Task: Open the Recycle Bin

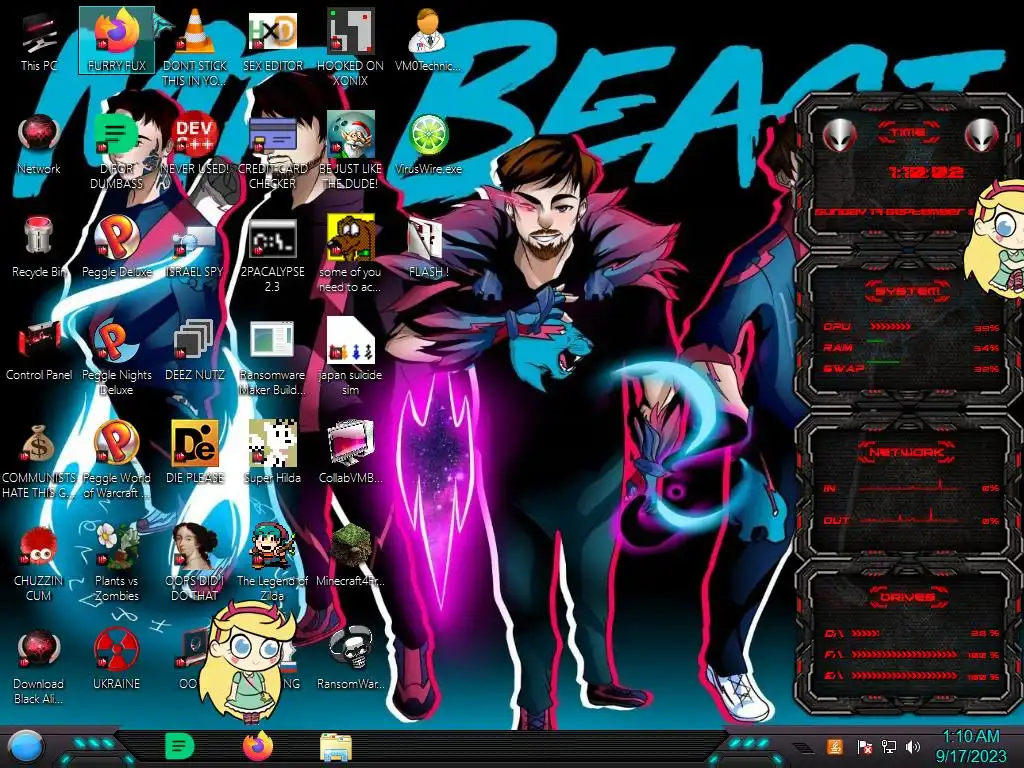Action: [x=39, y=247]
